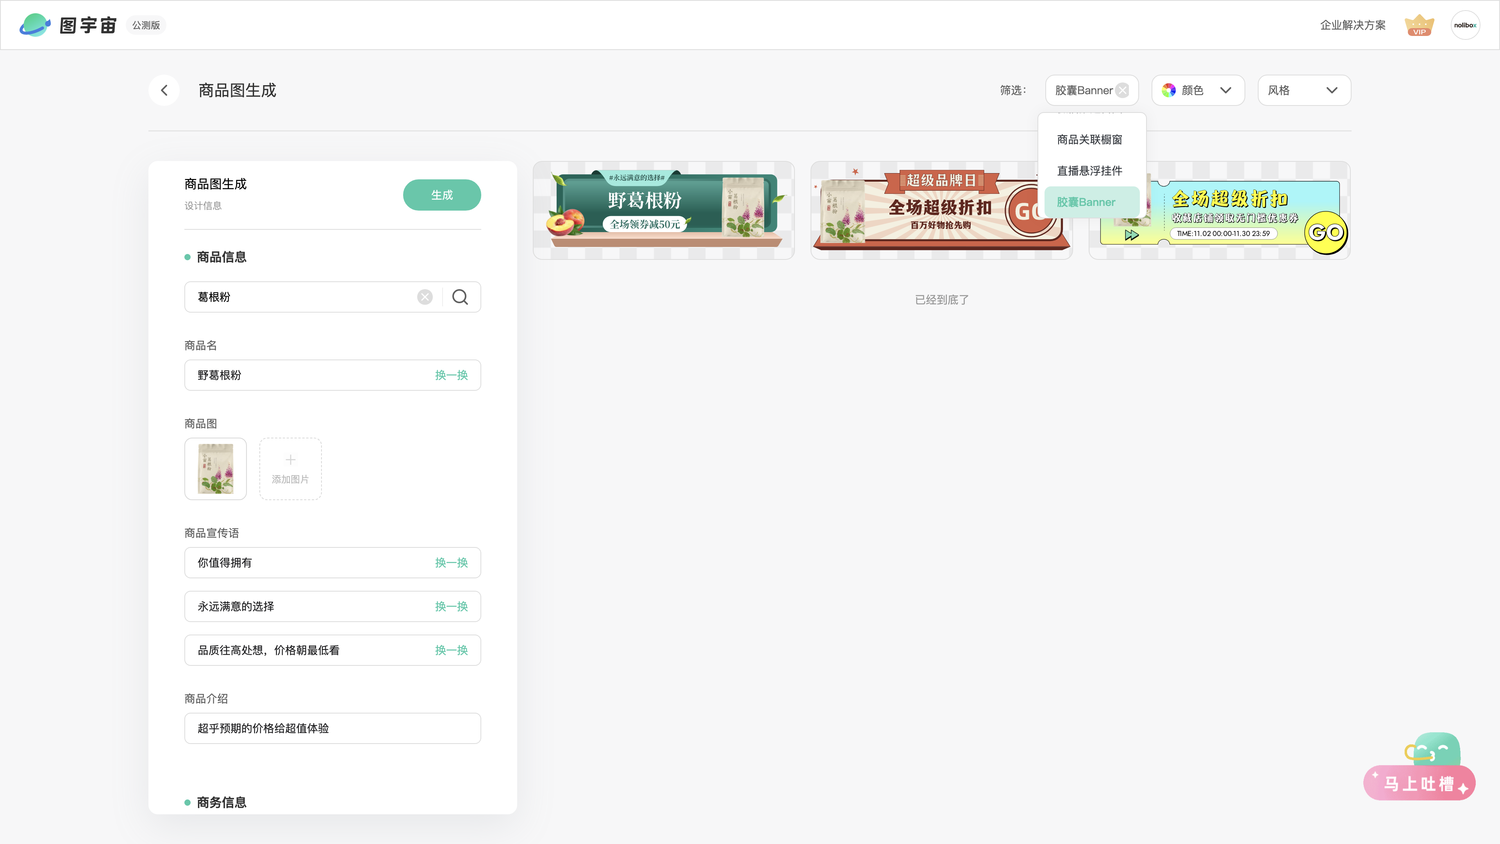The image size is (1500, 844).
Task: Click the magnifier search icon
Action: click(x=460, y=297)
